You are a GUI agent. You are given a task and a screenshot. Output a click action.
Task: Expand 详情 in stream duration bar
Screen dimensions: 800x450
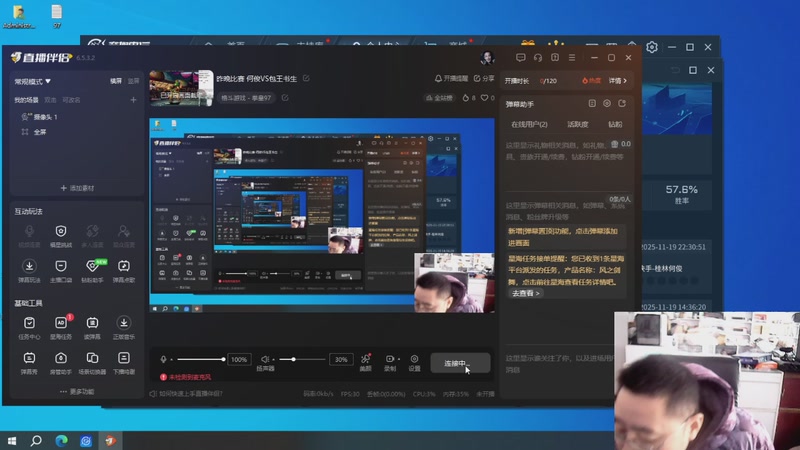click(x=617, y=81)
